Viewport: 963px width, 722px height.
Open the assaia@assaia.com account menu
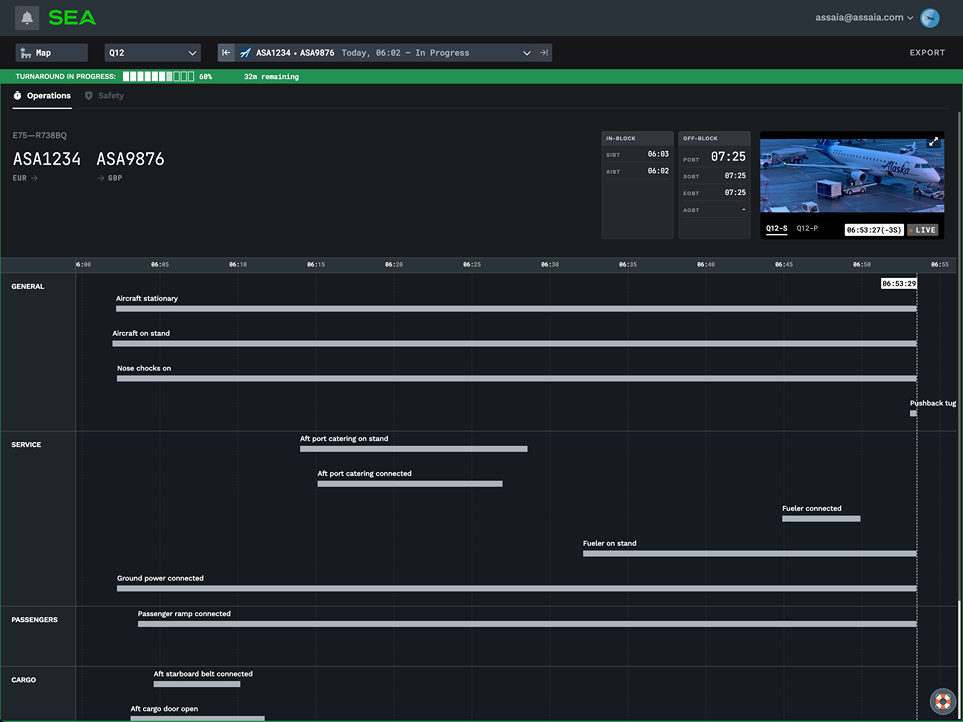click(865, 18)
